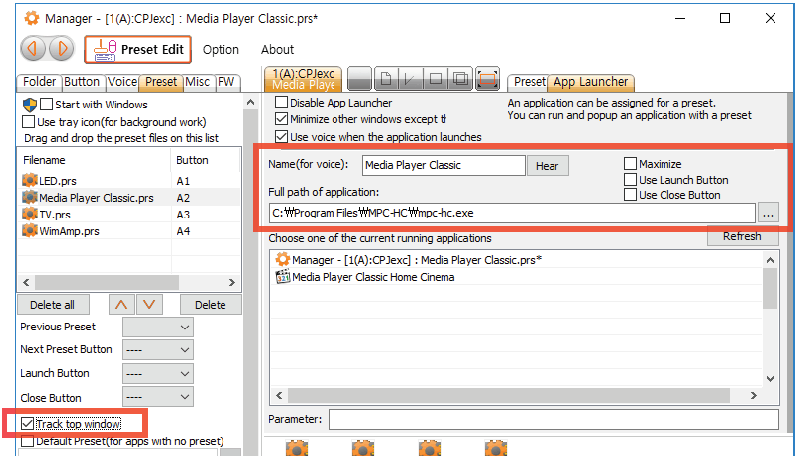Viewport: 799px width, 458px height.
Task: Click the check mark toolbar icon
Action: coord(410,79)
